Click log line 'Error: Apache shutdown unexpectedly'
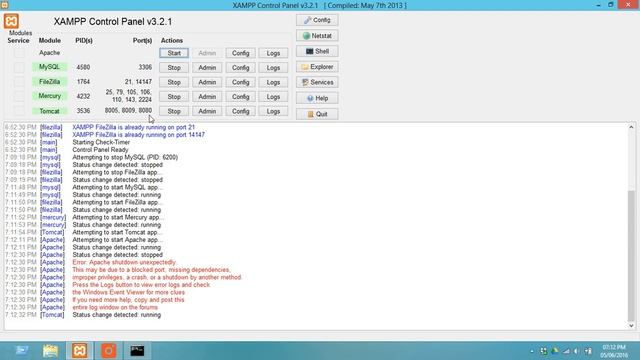 click(124, 262)
